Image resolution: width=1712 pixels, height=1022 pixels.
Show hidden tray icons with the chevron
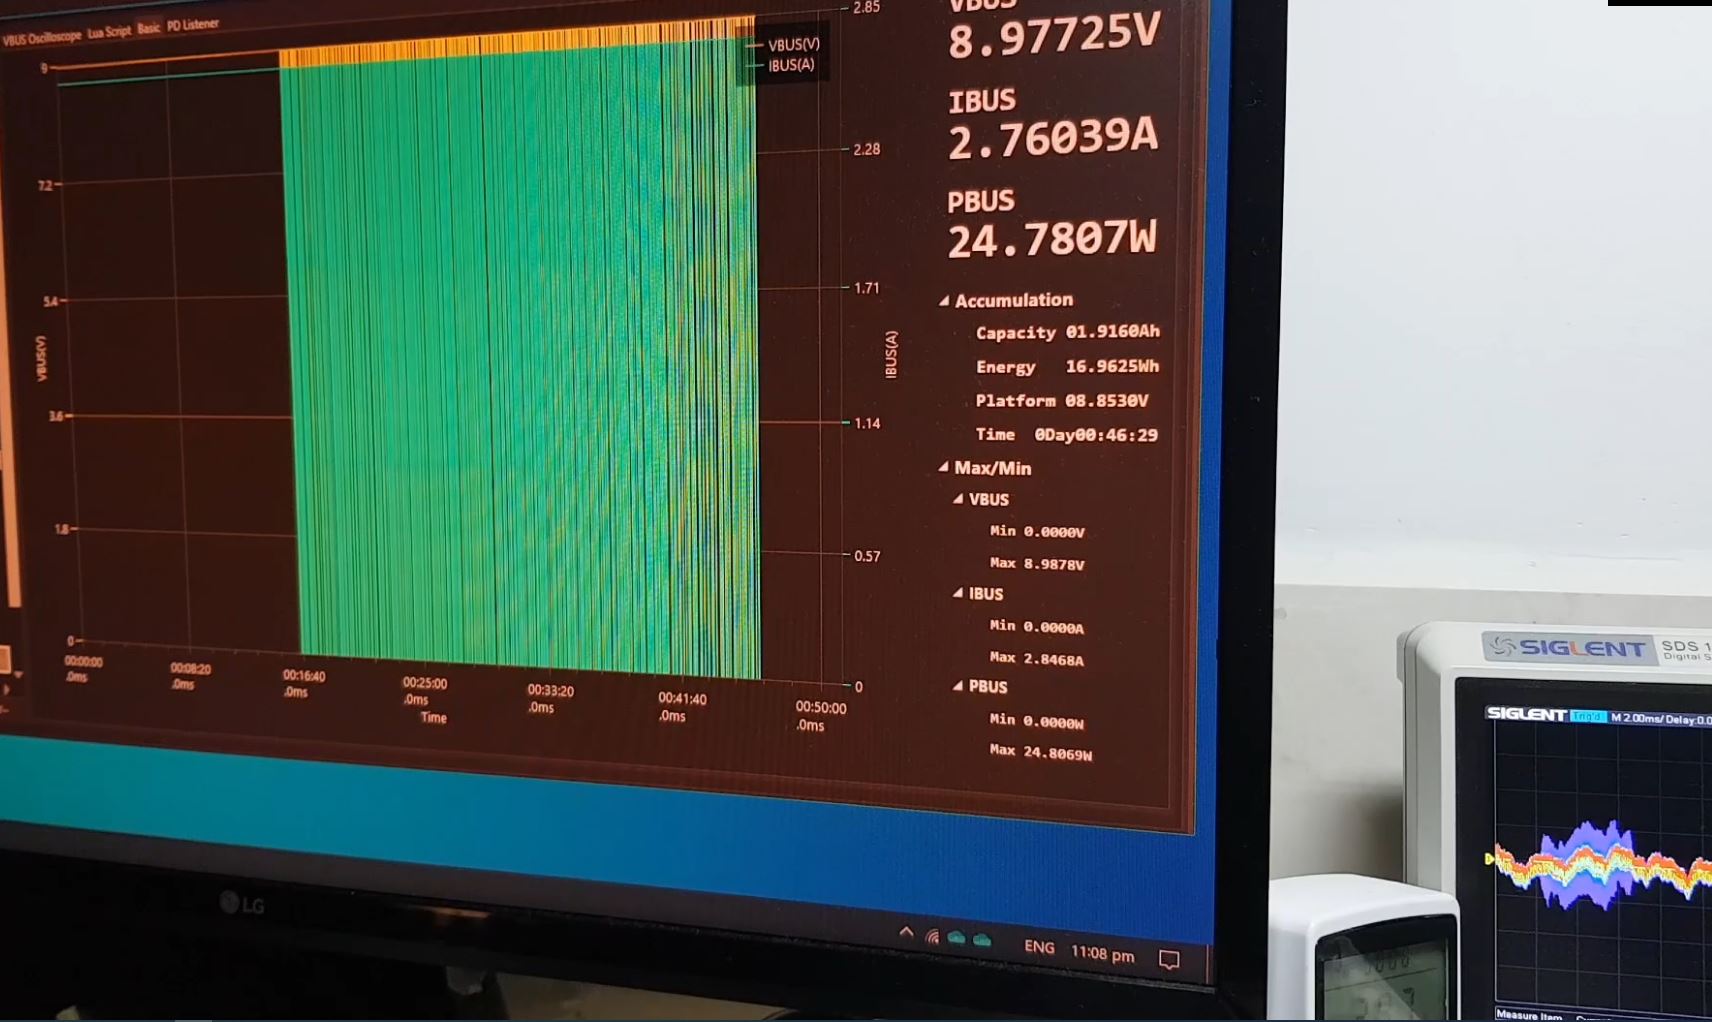coord(906,932)
